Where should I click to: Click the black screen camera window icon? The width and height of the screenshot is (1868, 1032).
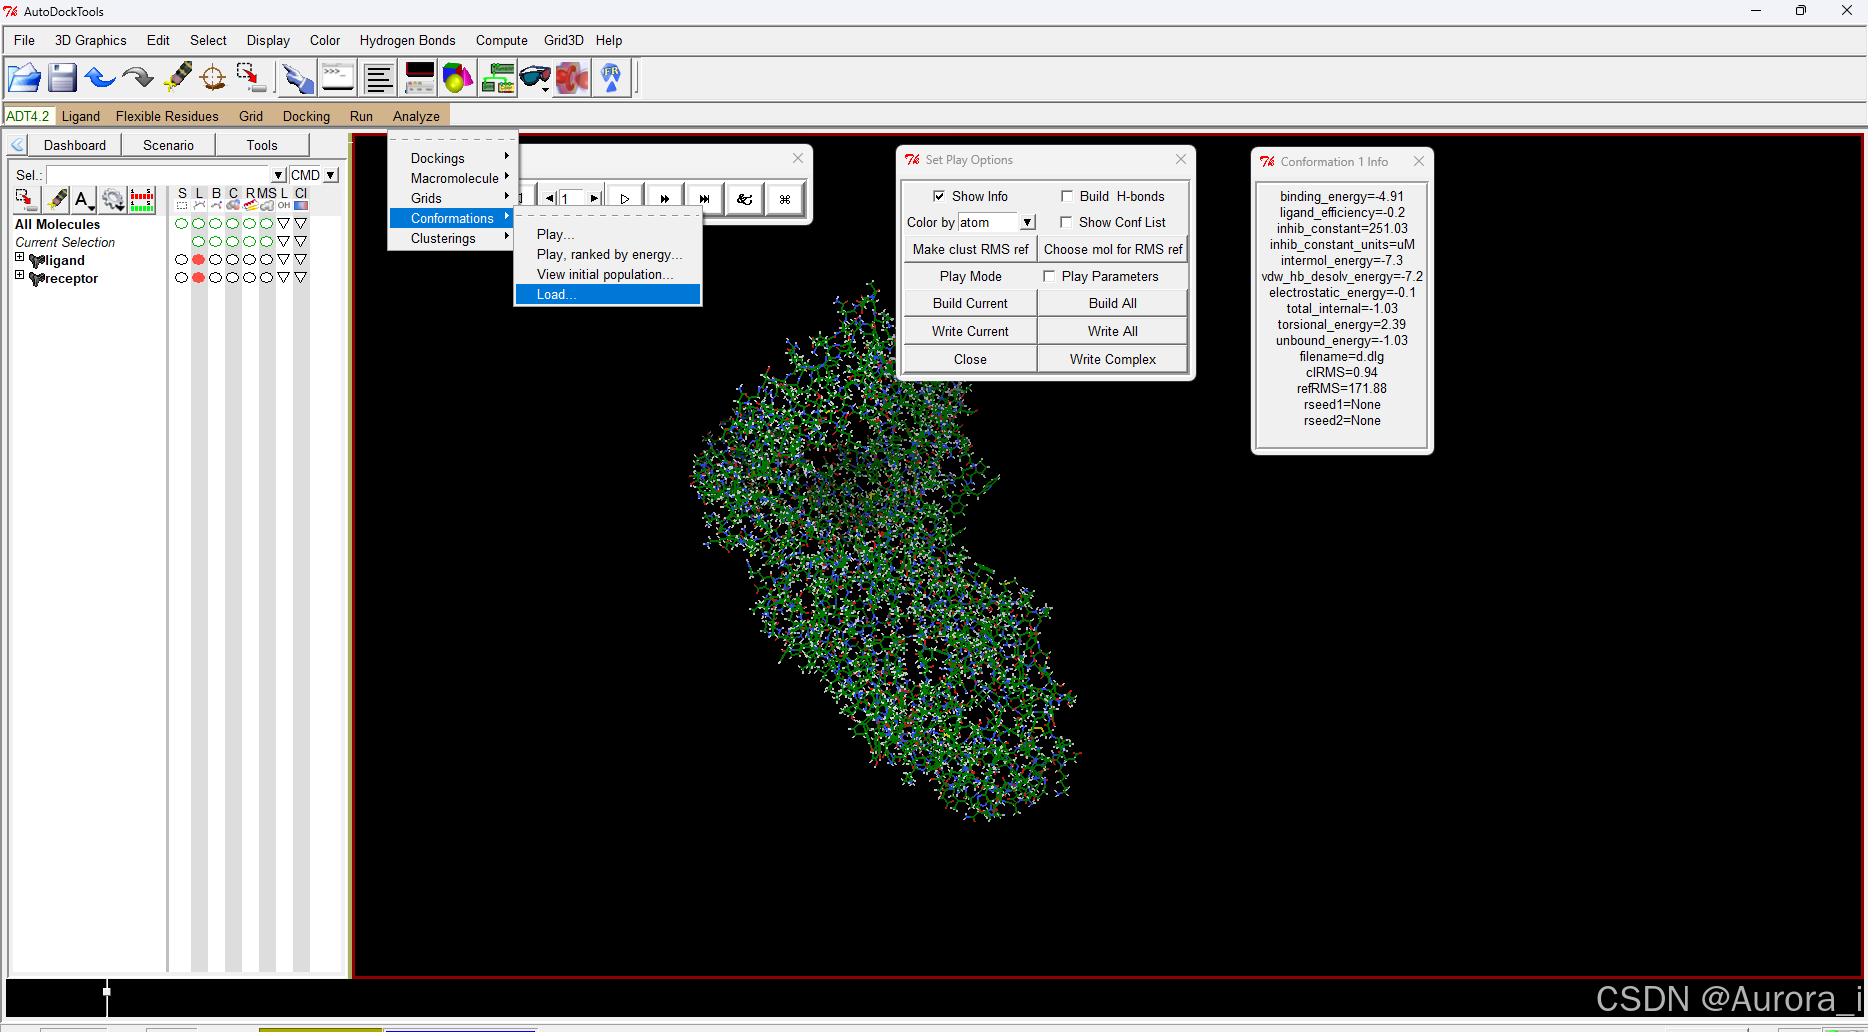pyautogui.click(x=419, y=77)
